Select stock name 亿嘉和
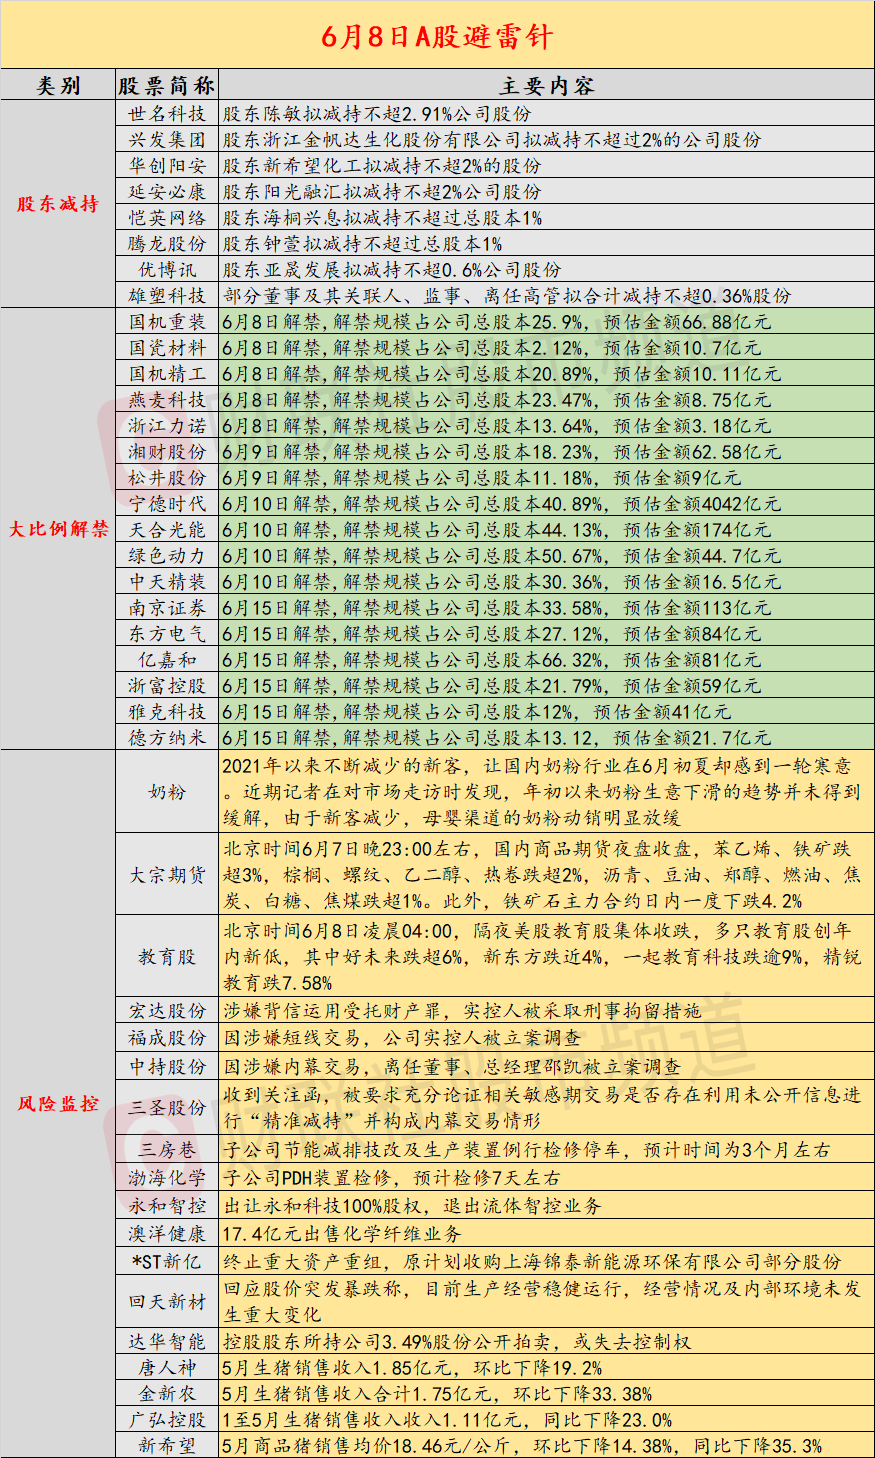The image size is (875, 1458). coord(167,660)
